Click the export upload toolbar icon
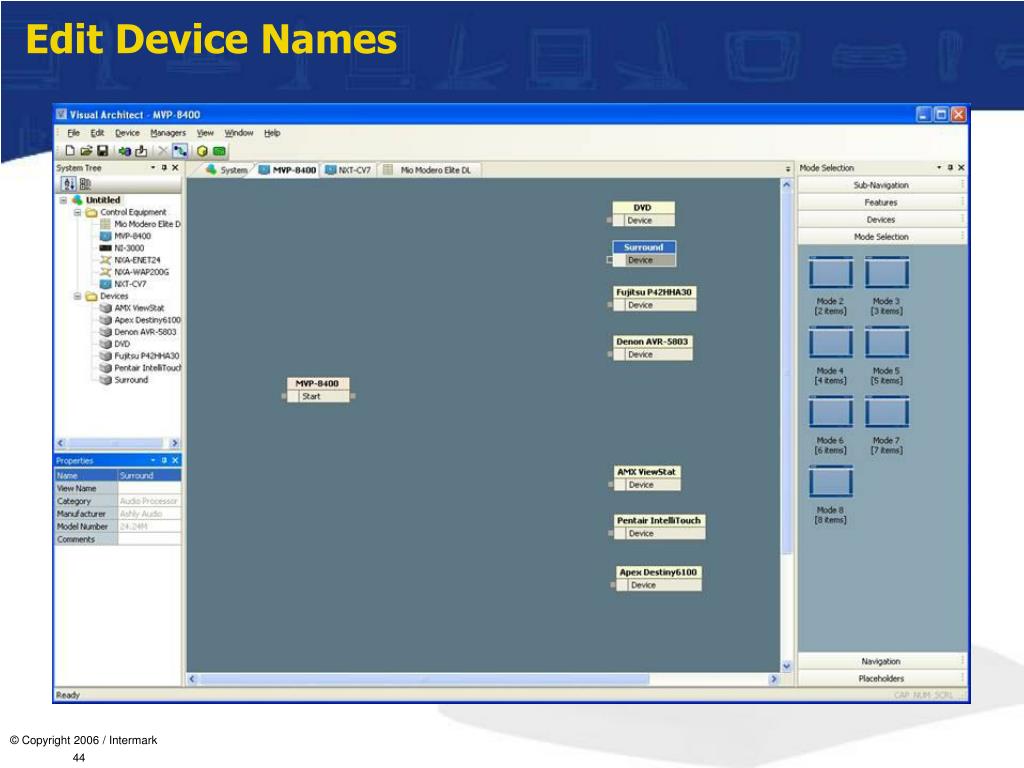The height and width of the screenshot is (768, 1024). pos(141,151)
